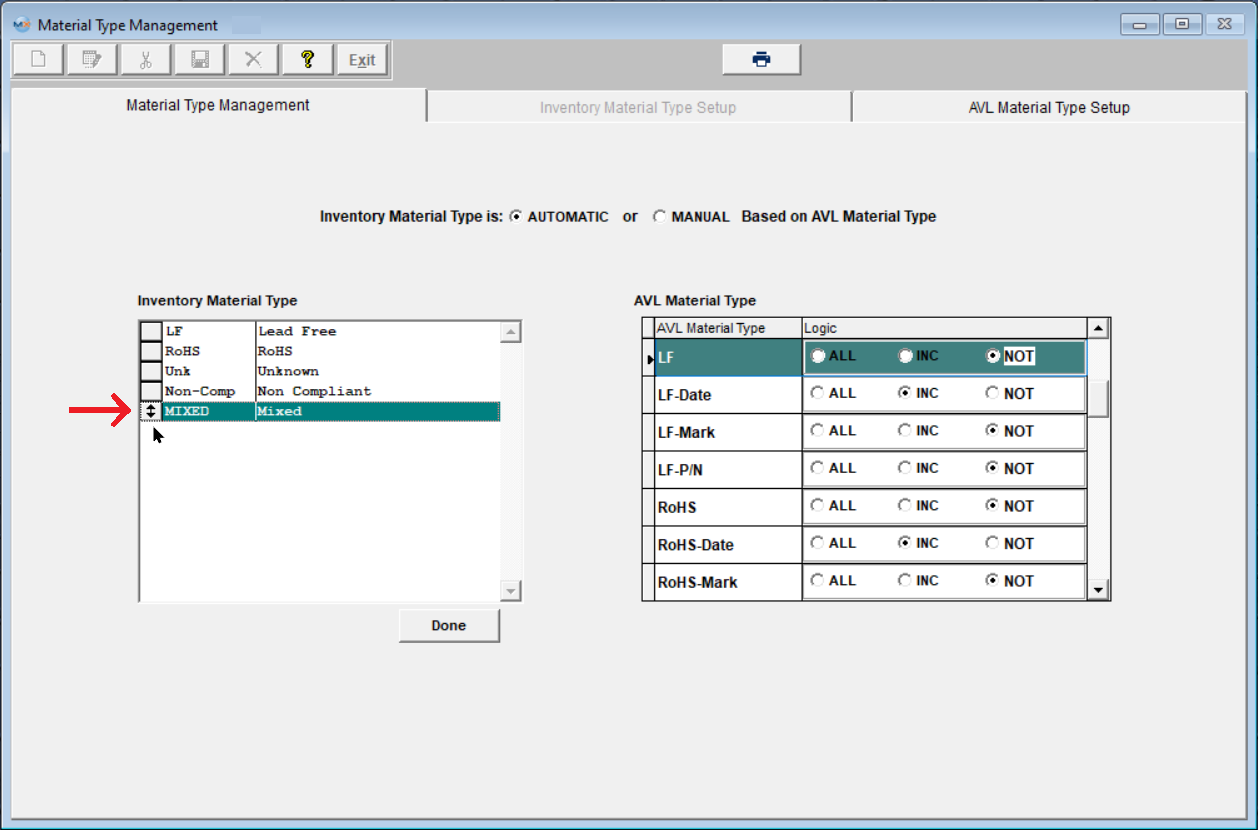Click the Done button
1258x830 pixels.
coord(449,625)
